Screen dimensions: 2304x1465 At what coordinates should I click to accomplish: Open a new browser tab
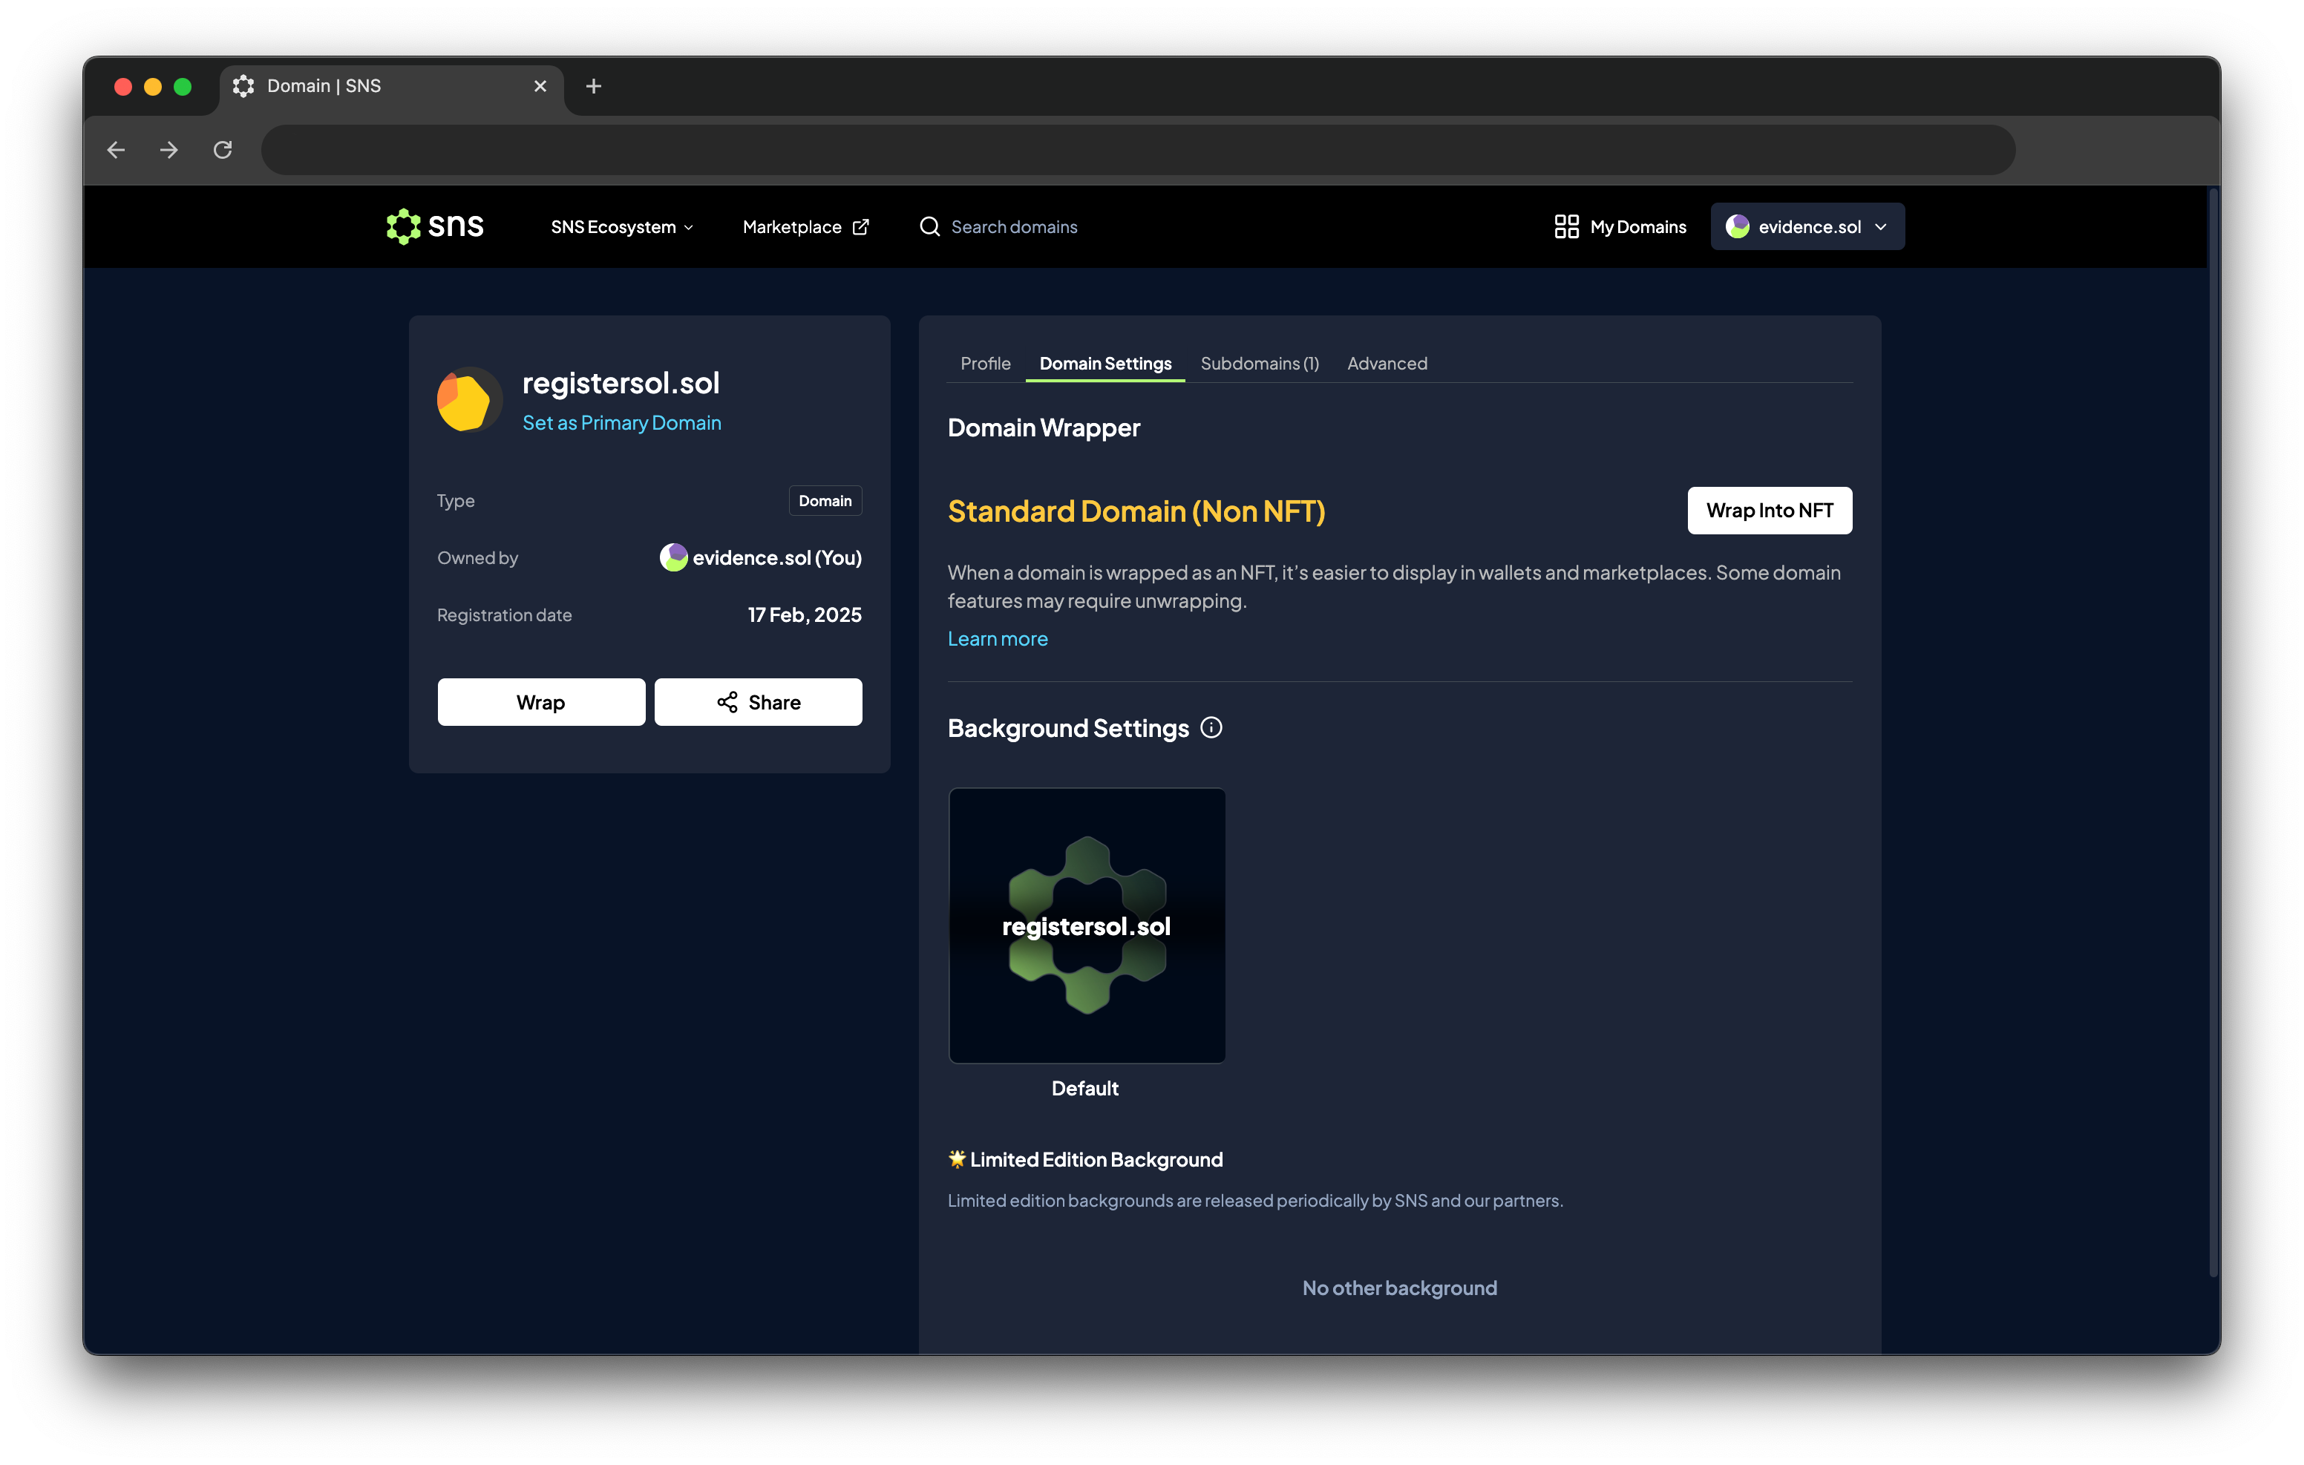[x=593, y=86]
